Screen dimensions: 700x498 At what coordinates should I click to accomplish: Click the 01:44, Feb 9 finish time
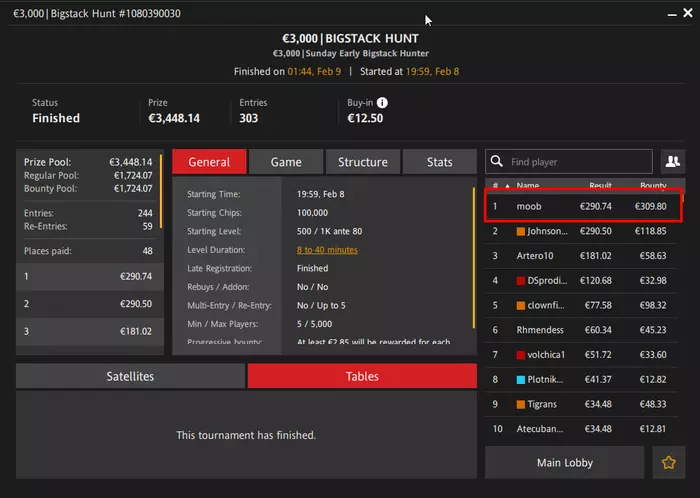tap(314, 71)
